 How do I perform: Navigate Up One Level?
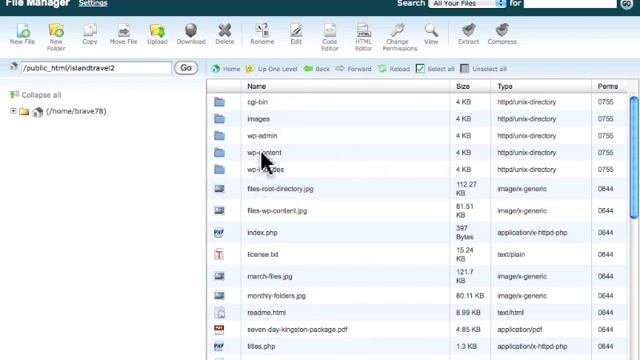tap(271, 69)
